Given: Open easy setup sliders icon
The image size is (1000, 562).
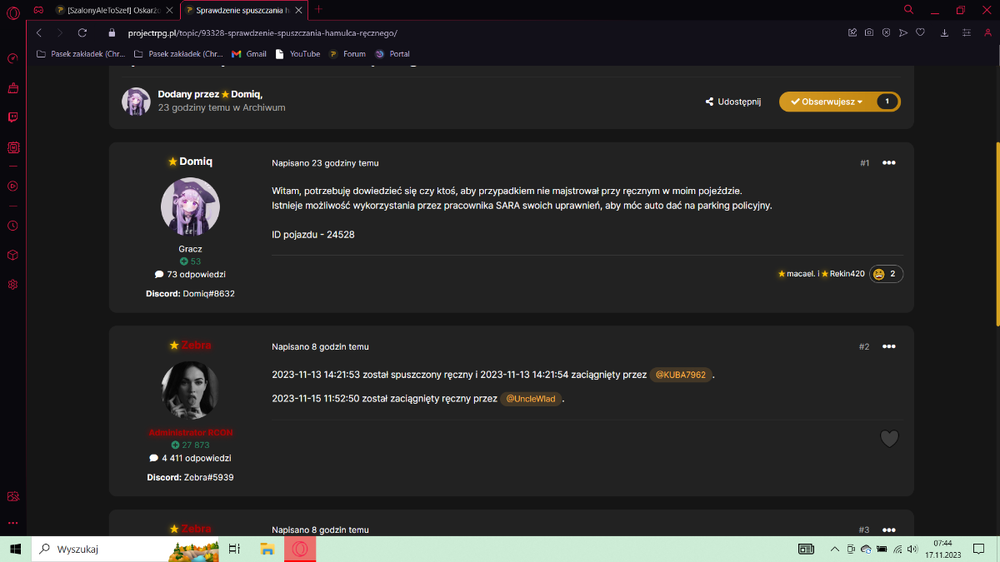Looking at the screenshot, I should (967, 33).
